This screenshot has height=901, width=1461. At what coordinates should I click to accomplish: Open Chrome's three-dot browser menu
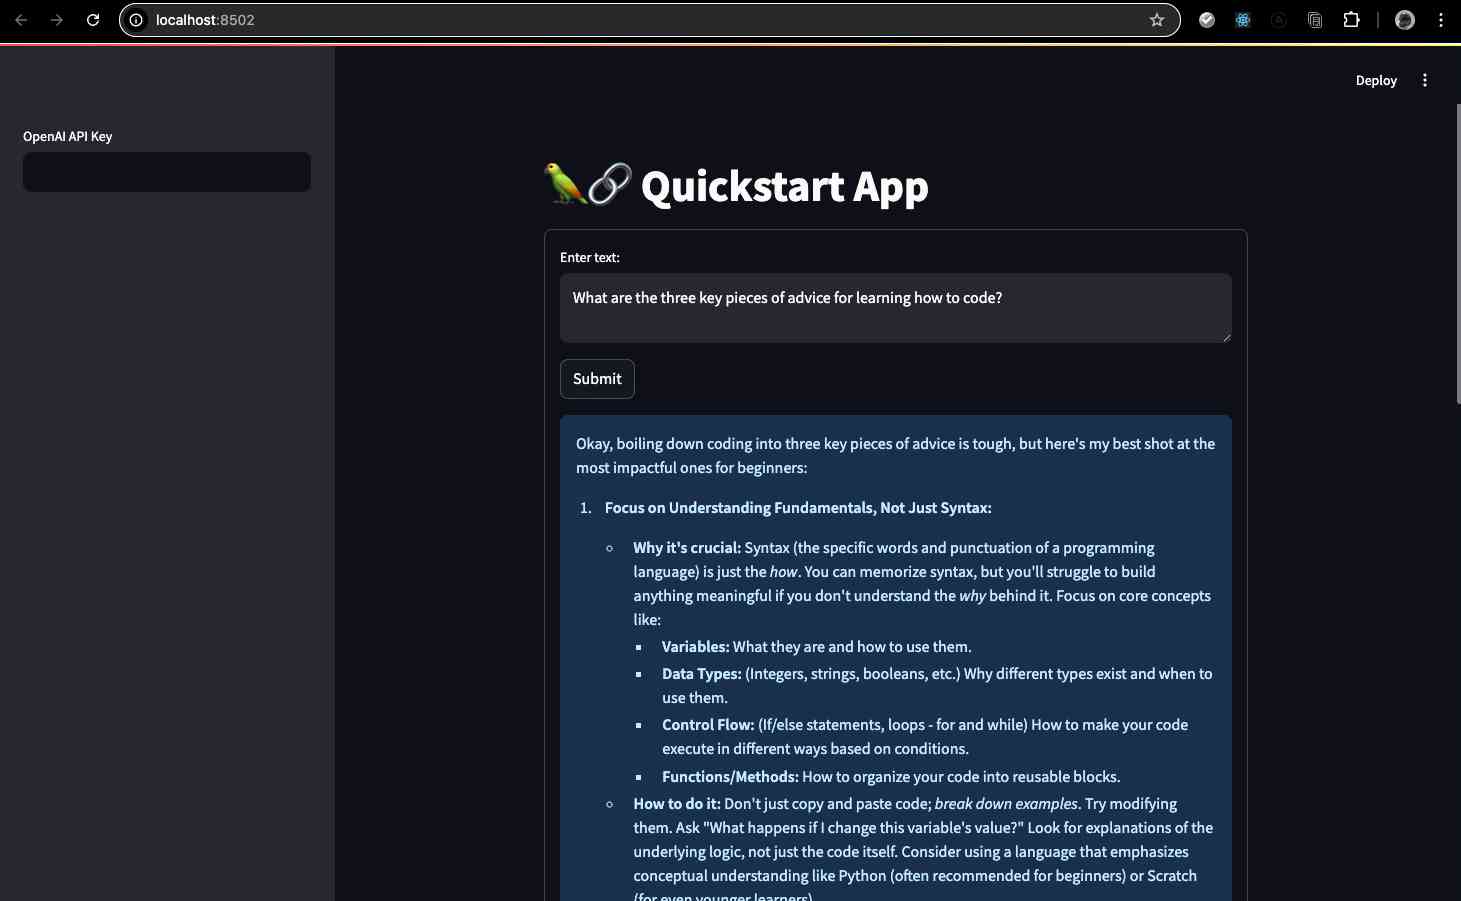pyautogui.click(x=1441, y=20)
